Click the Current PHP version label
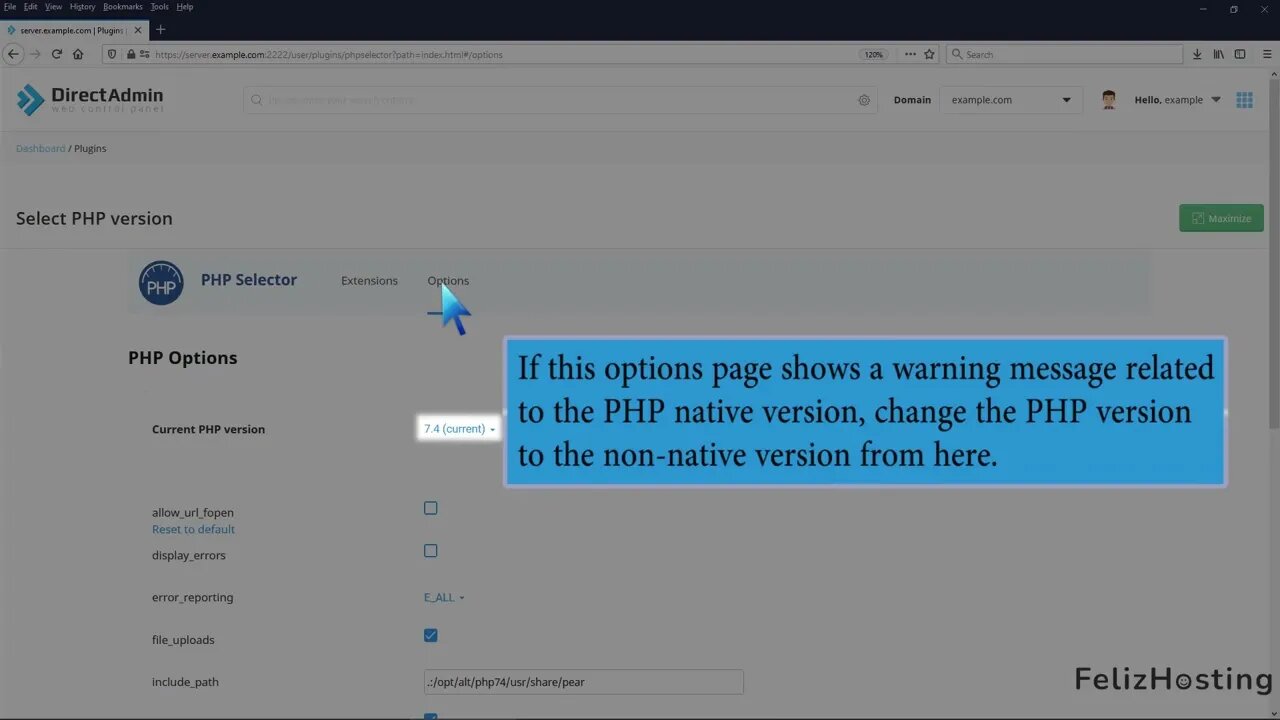The height and width of the screenshot is (720, 1280). [208, 429]
